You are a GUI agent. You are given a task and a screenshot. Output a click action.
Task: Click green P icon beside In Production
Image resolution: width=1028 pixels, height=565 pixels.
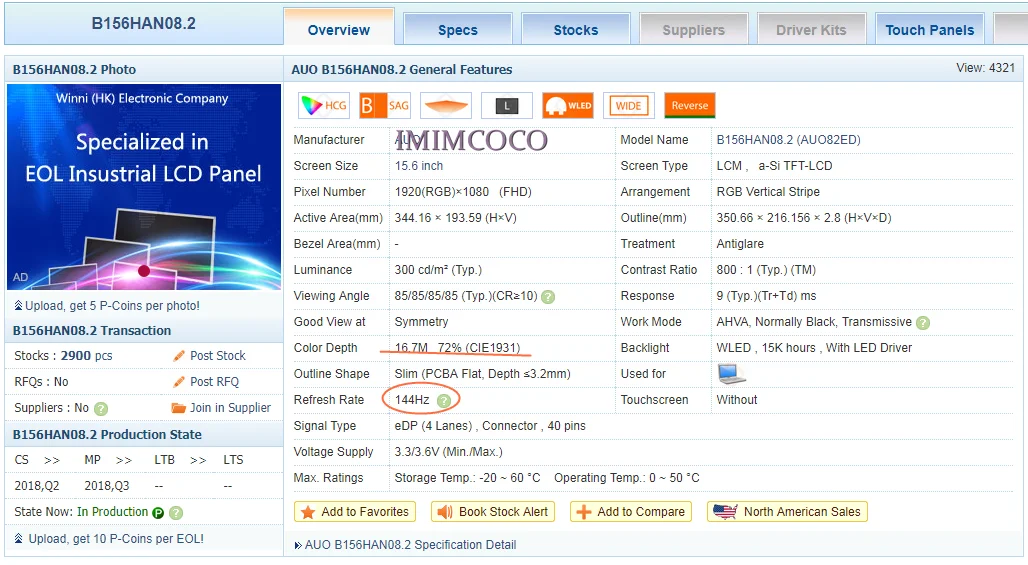click(158, 513)
